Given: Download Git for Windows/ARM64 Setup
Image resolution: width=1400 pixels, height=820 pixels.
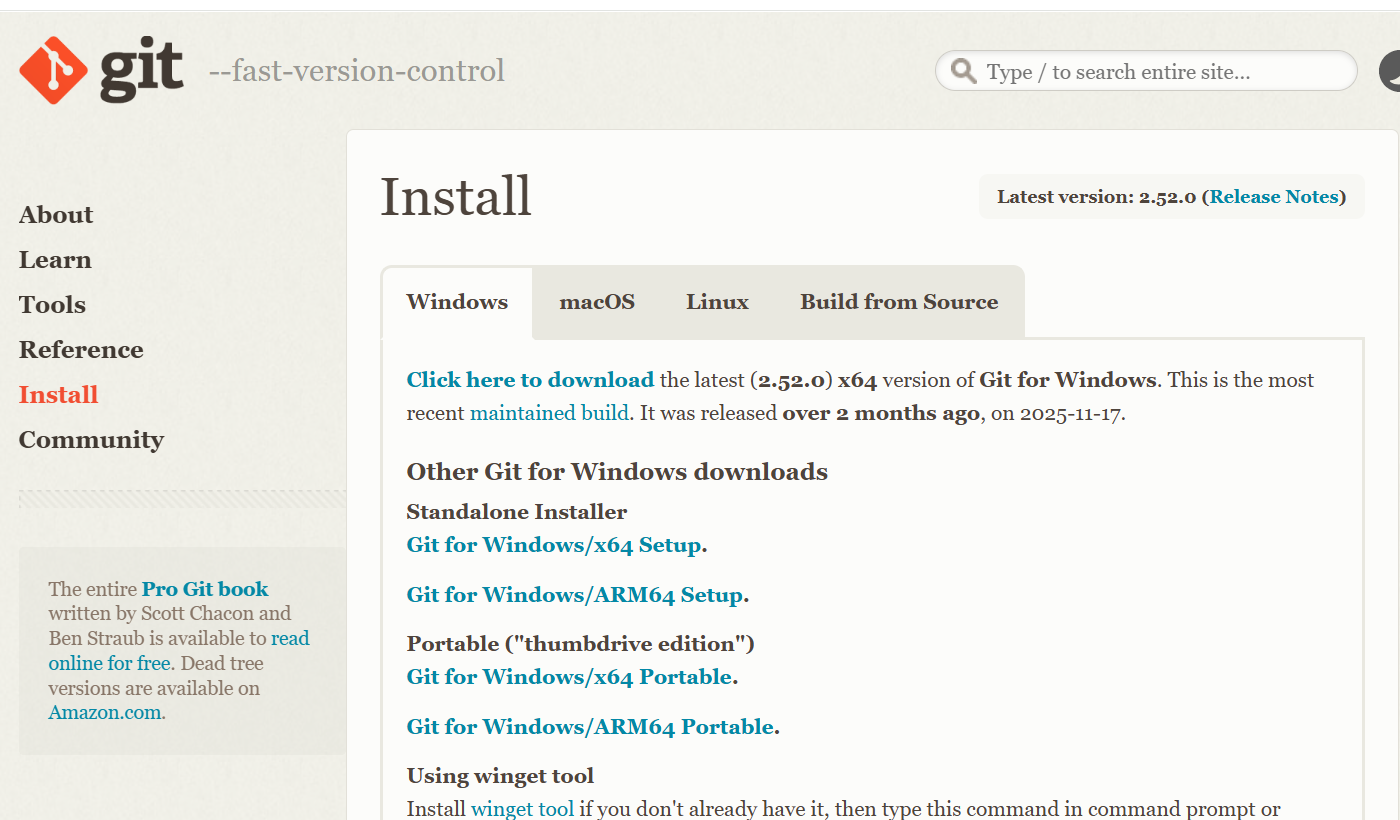Looking at the screenshot, I should point(575,595).
